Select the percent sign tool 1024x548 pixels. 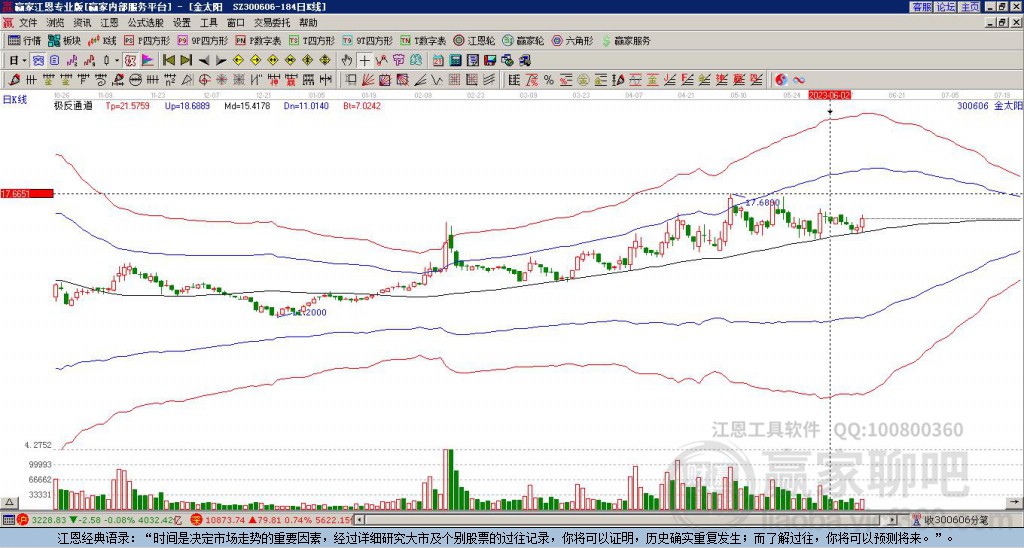point(549,80)
